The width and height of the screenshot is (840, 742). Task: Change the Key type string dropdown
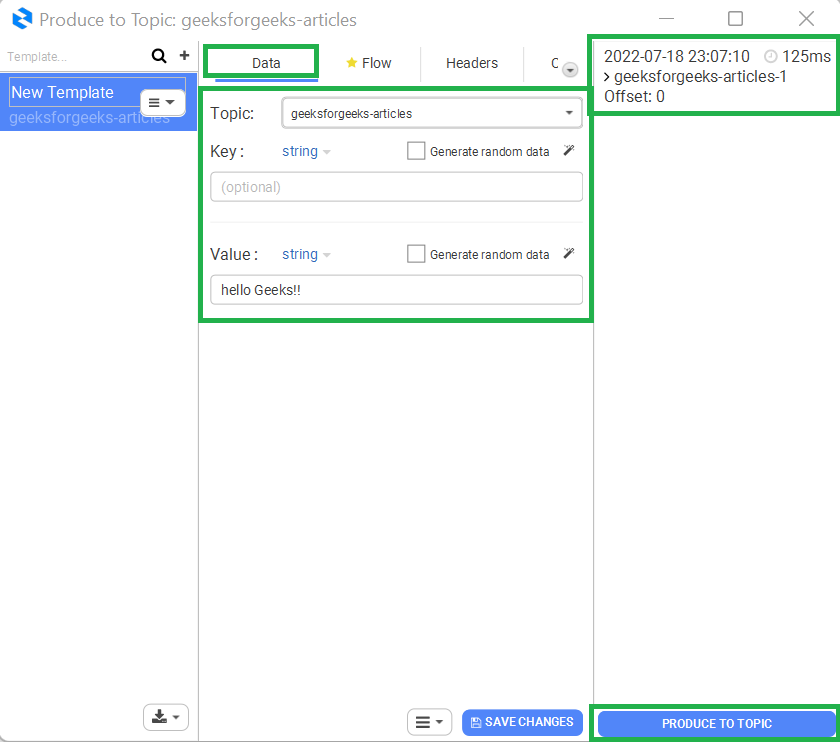[306, 152]
